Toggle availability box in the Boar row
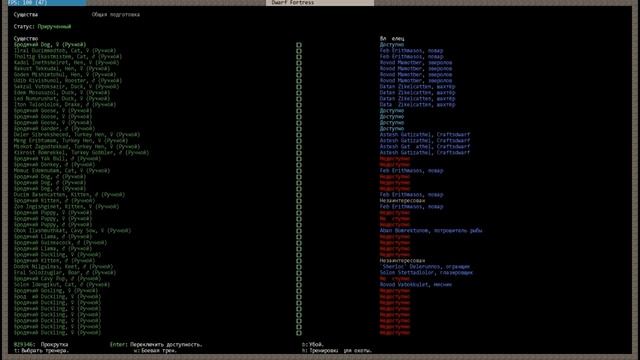 (x=299, y=273)
